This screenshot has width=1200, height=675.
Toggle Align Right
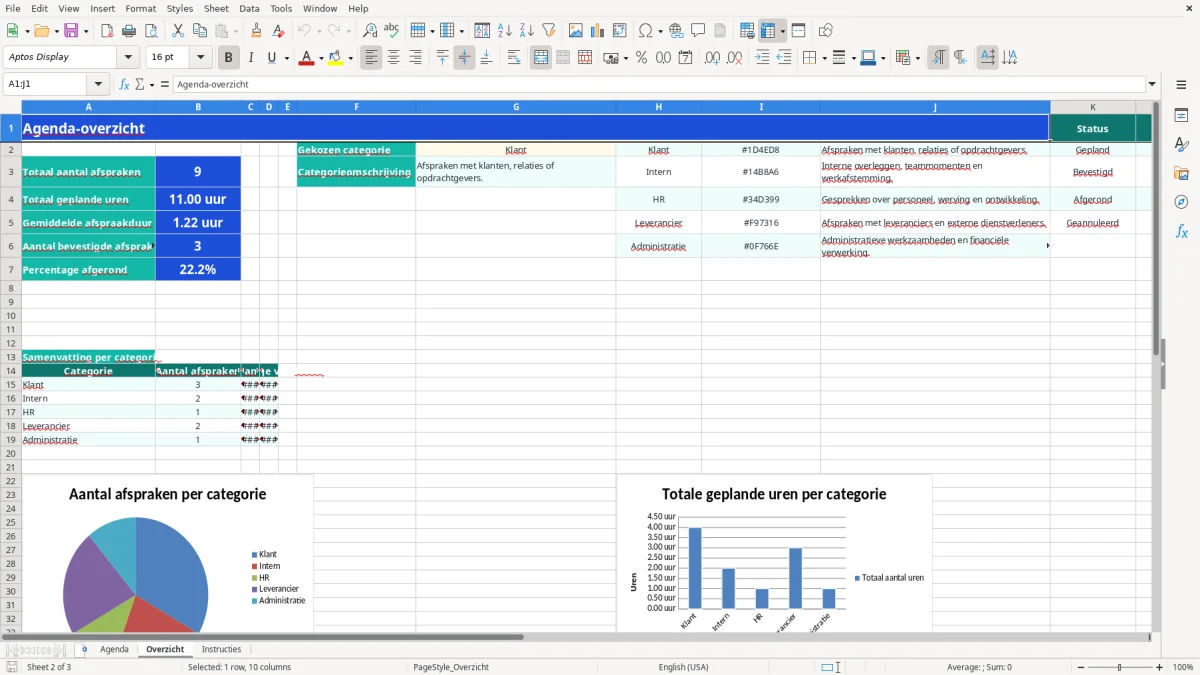click(x=415, y=58)
